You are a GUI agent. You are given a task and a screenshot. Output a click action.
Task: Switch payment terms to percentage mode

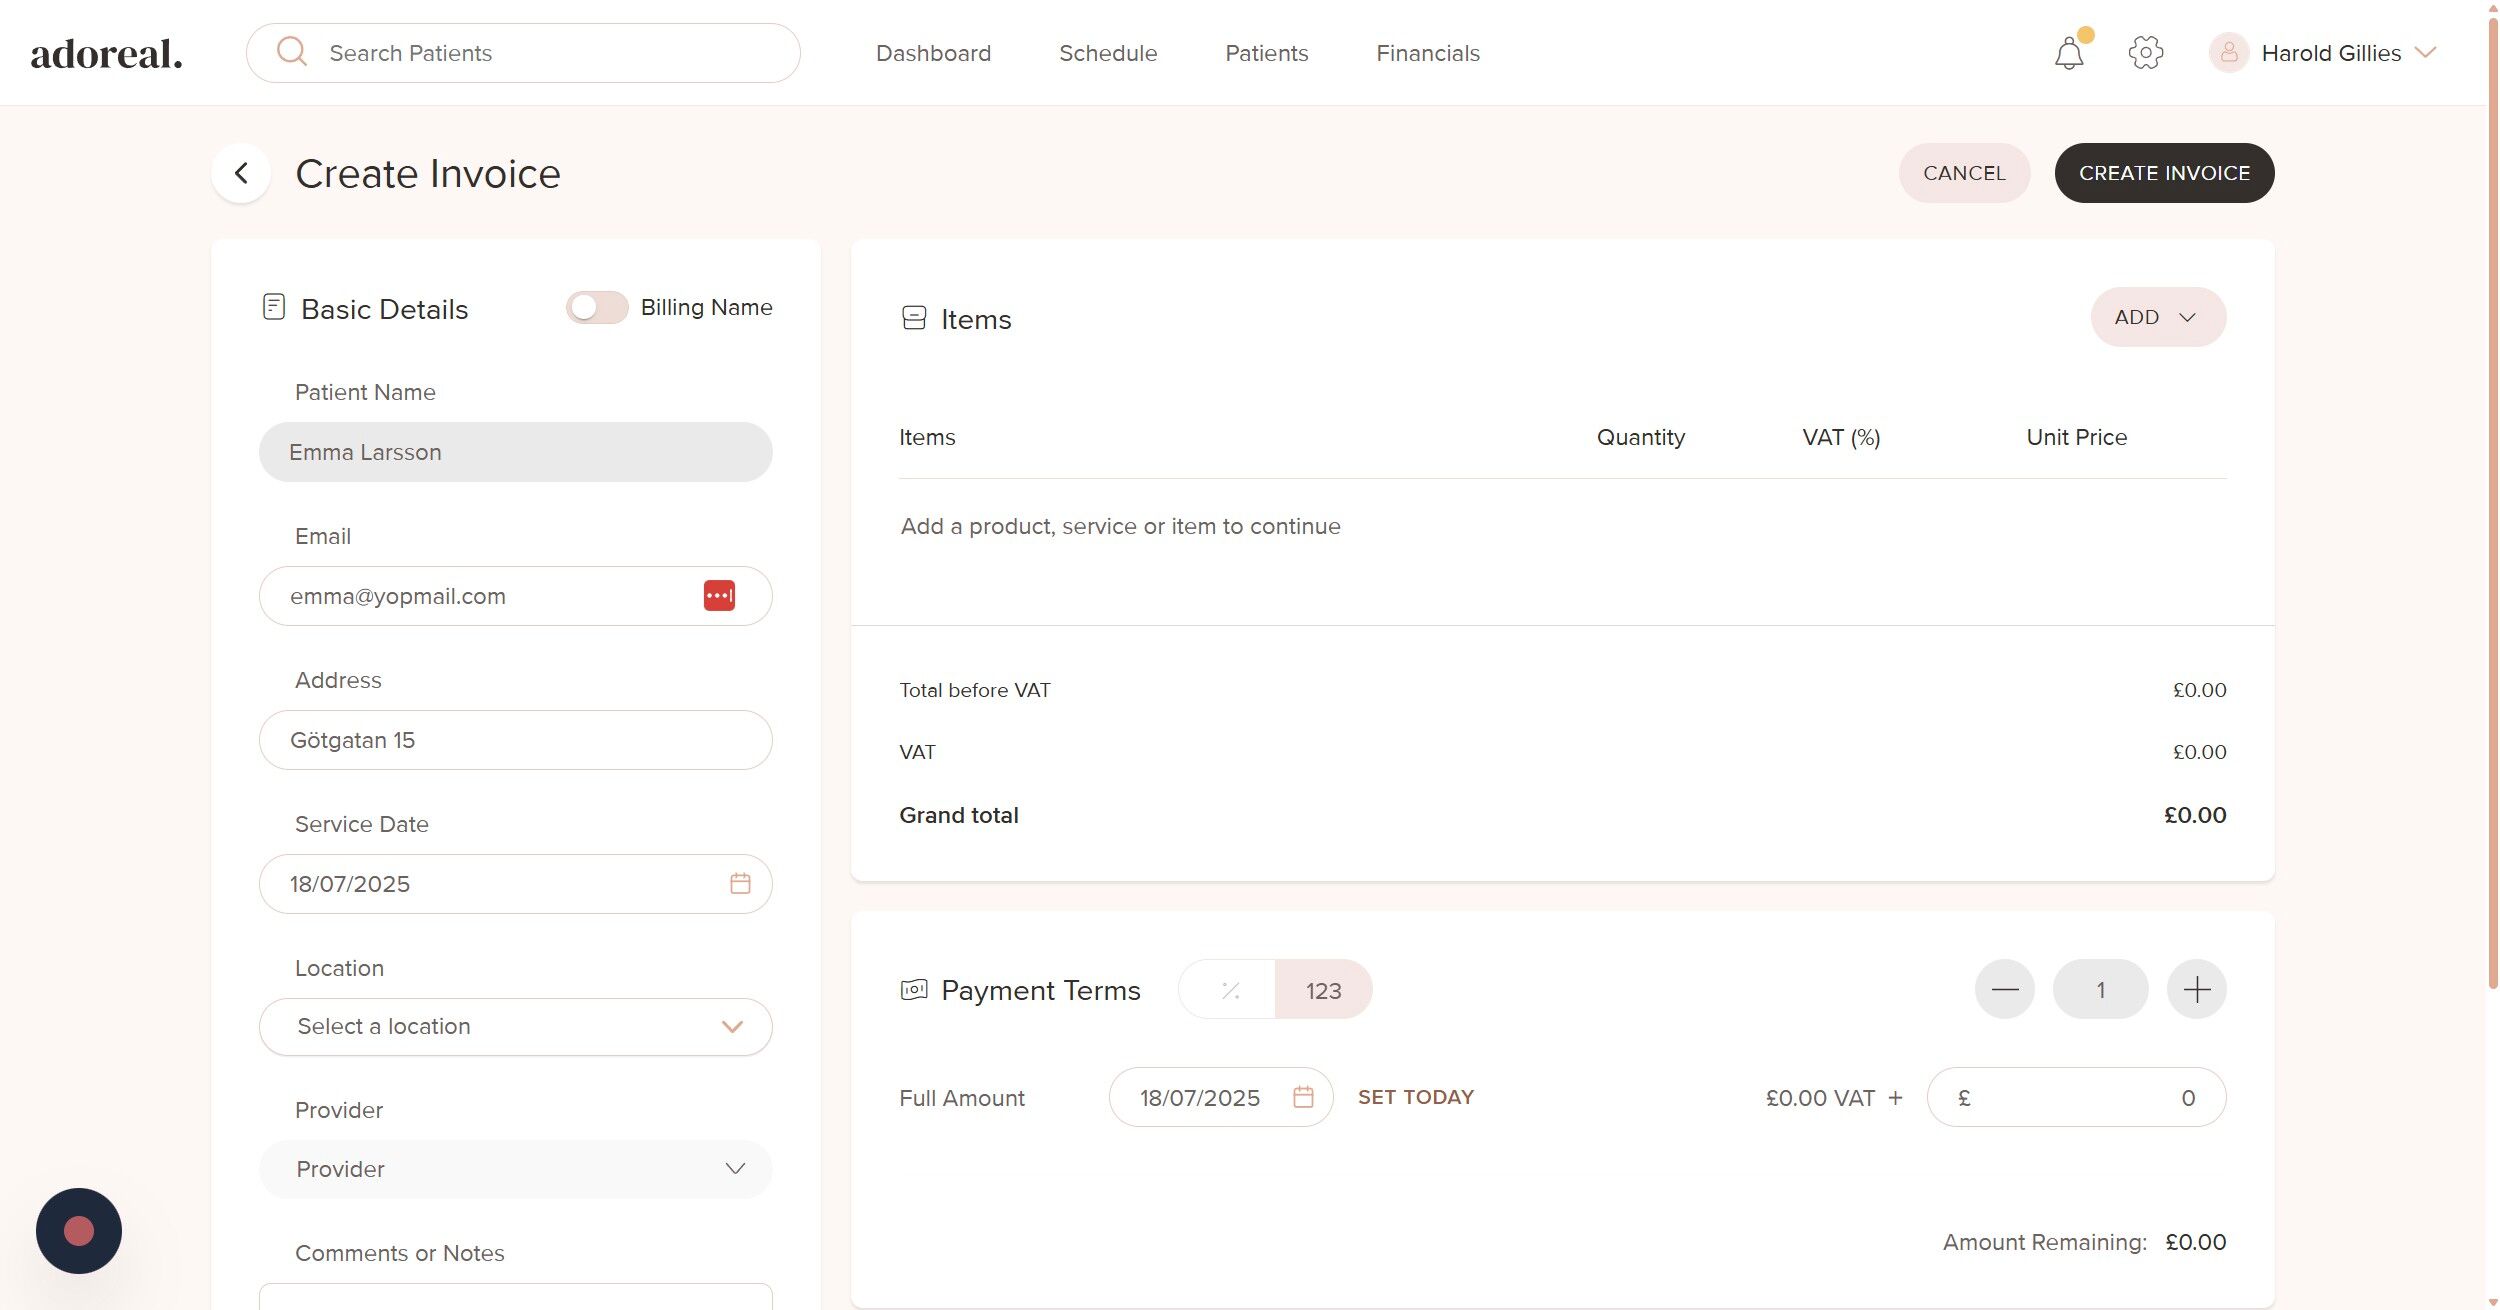(1229, 990)
